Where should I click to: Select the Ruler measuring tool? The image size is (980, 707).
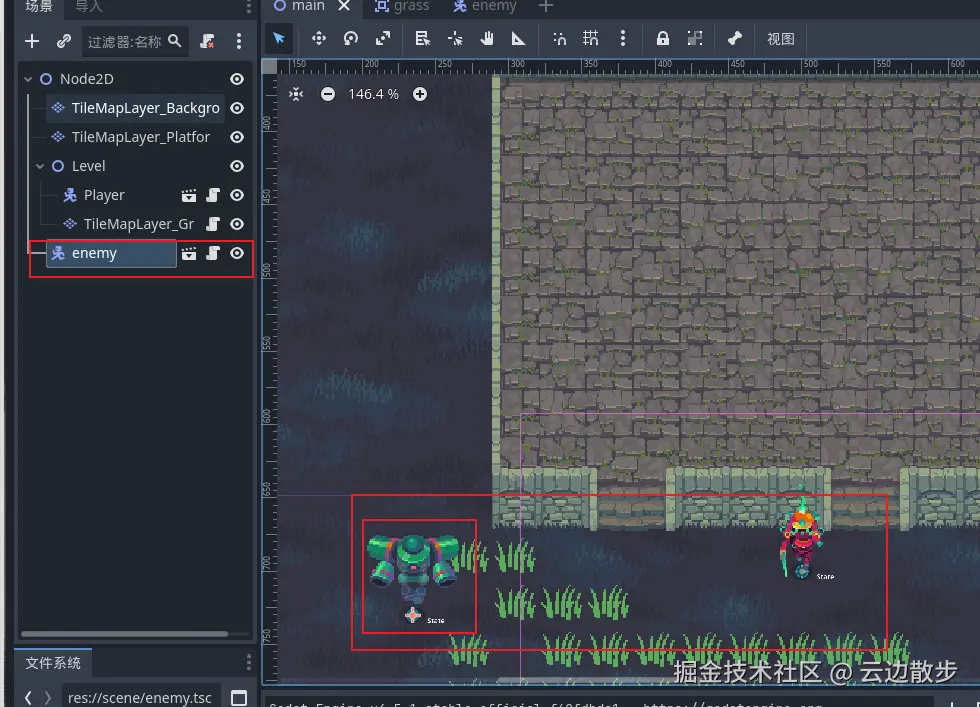(519, 39)
